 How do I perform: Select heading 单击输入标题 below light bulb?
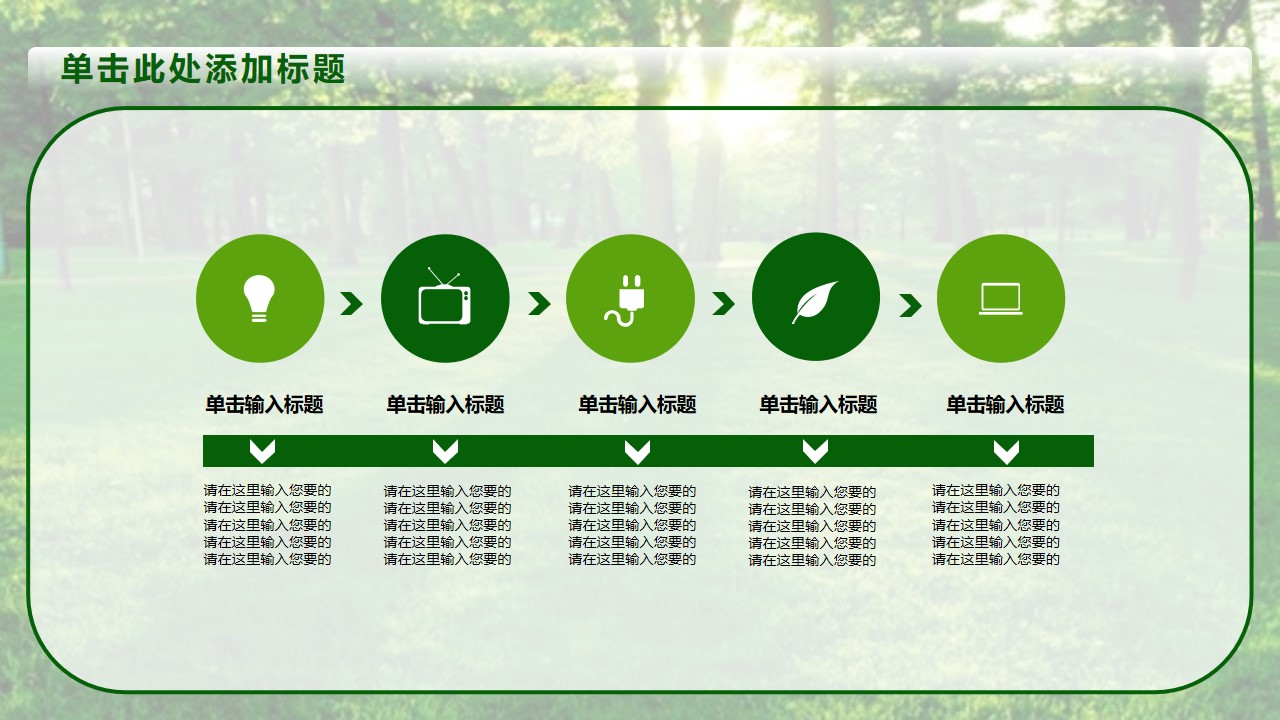(x=265, y=405)
